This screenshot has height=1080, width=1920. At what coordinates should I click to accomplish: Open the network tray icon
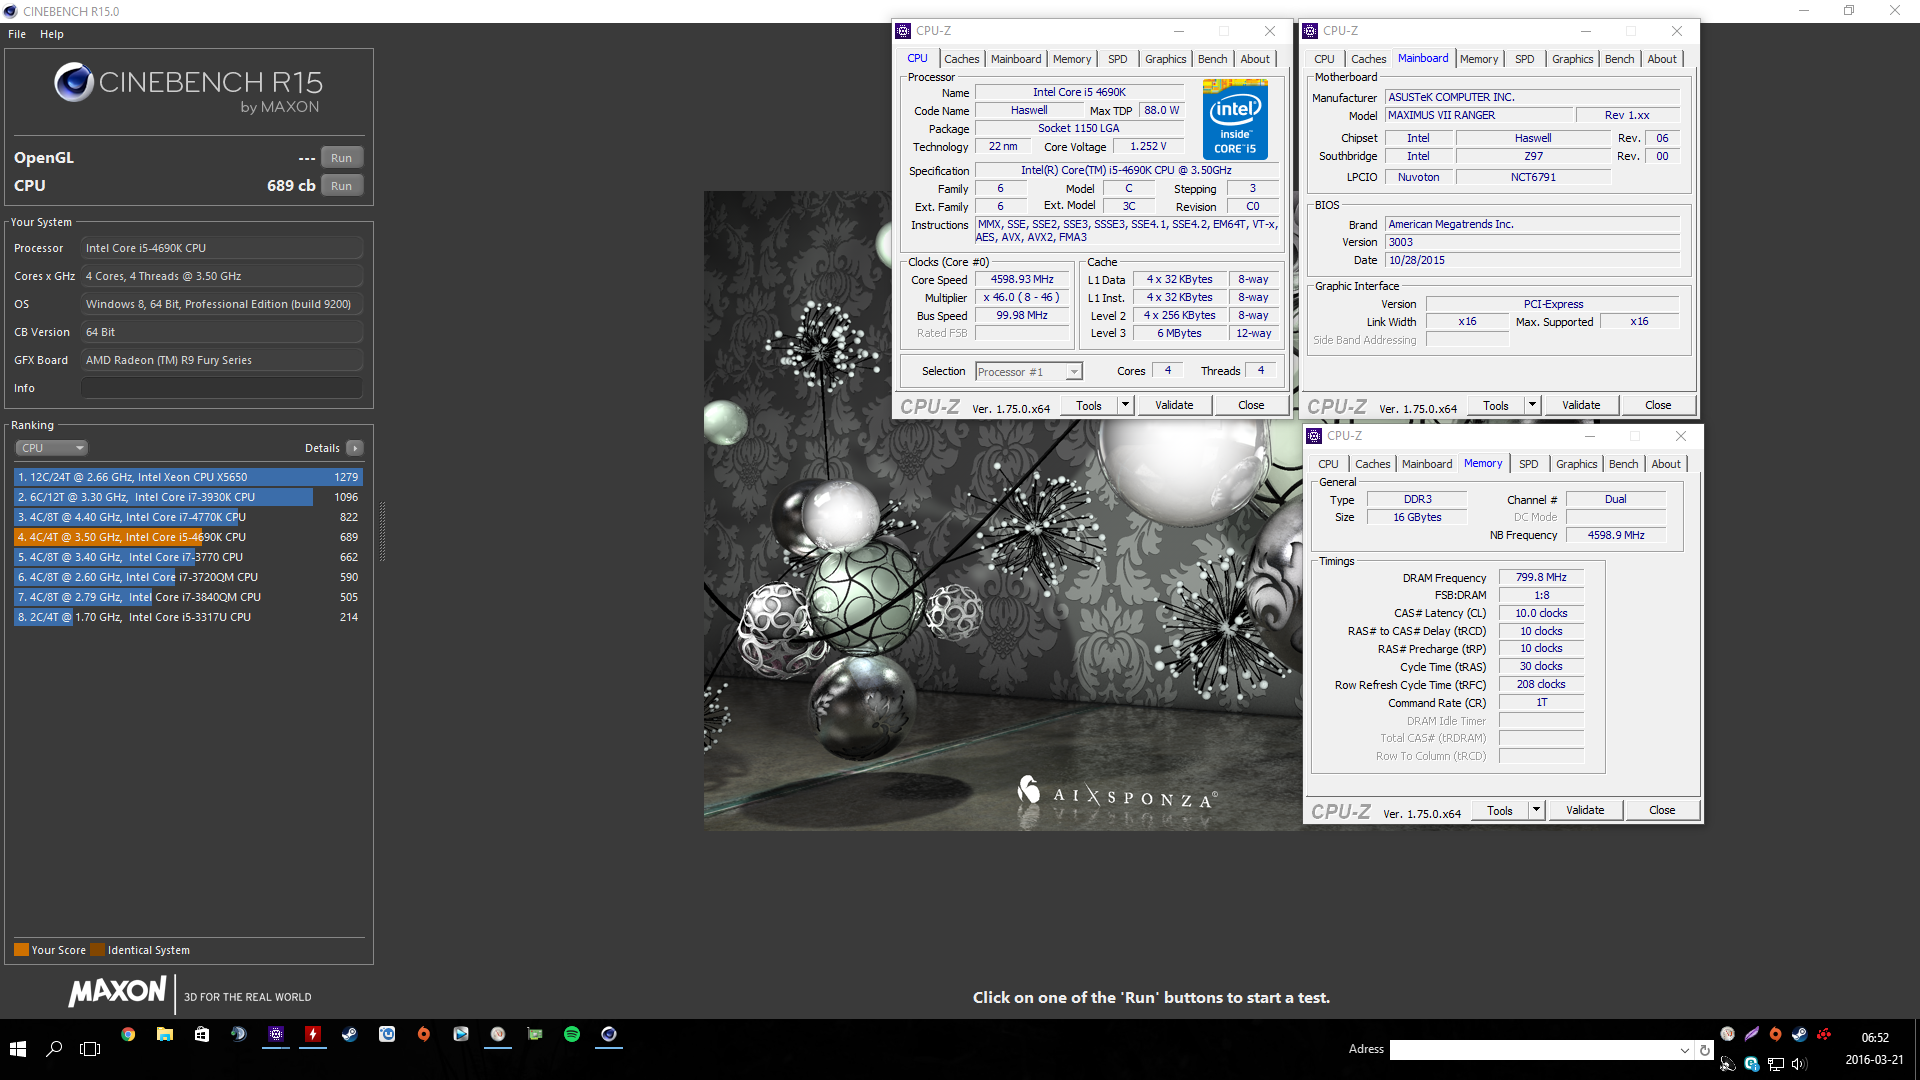coord(1776,1064)
